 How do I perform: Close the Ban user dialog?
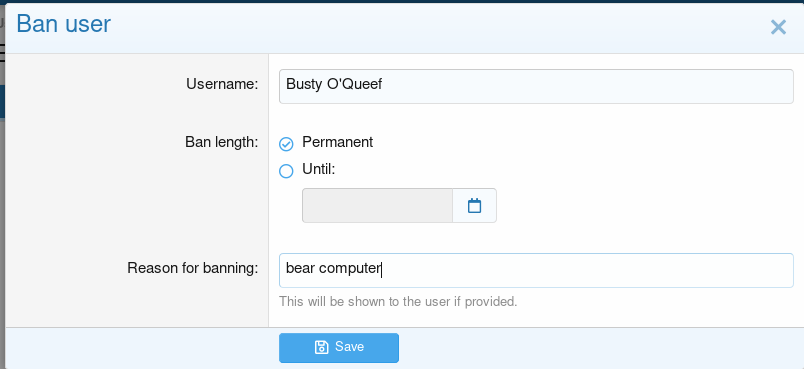click(x=778, y=27)
